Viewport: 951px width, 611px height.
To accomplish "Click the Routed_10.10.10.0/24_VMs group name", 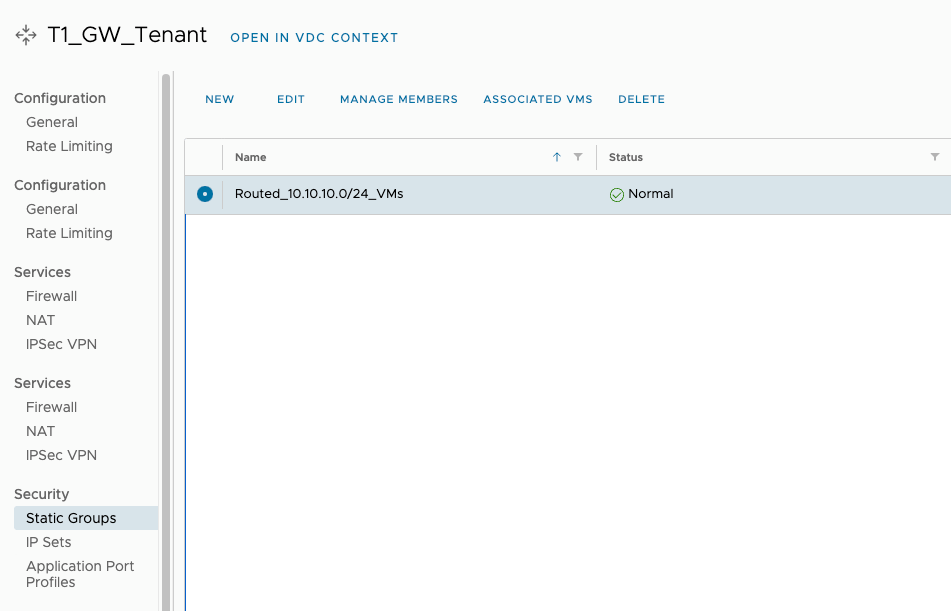I will [x=319, y=194].
